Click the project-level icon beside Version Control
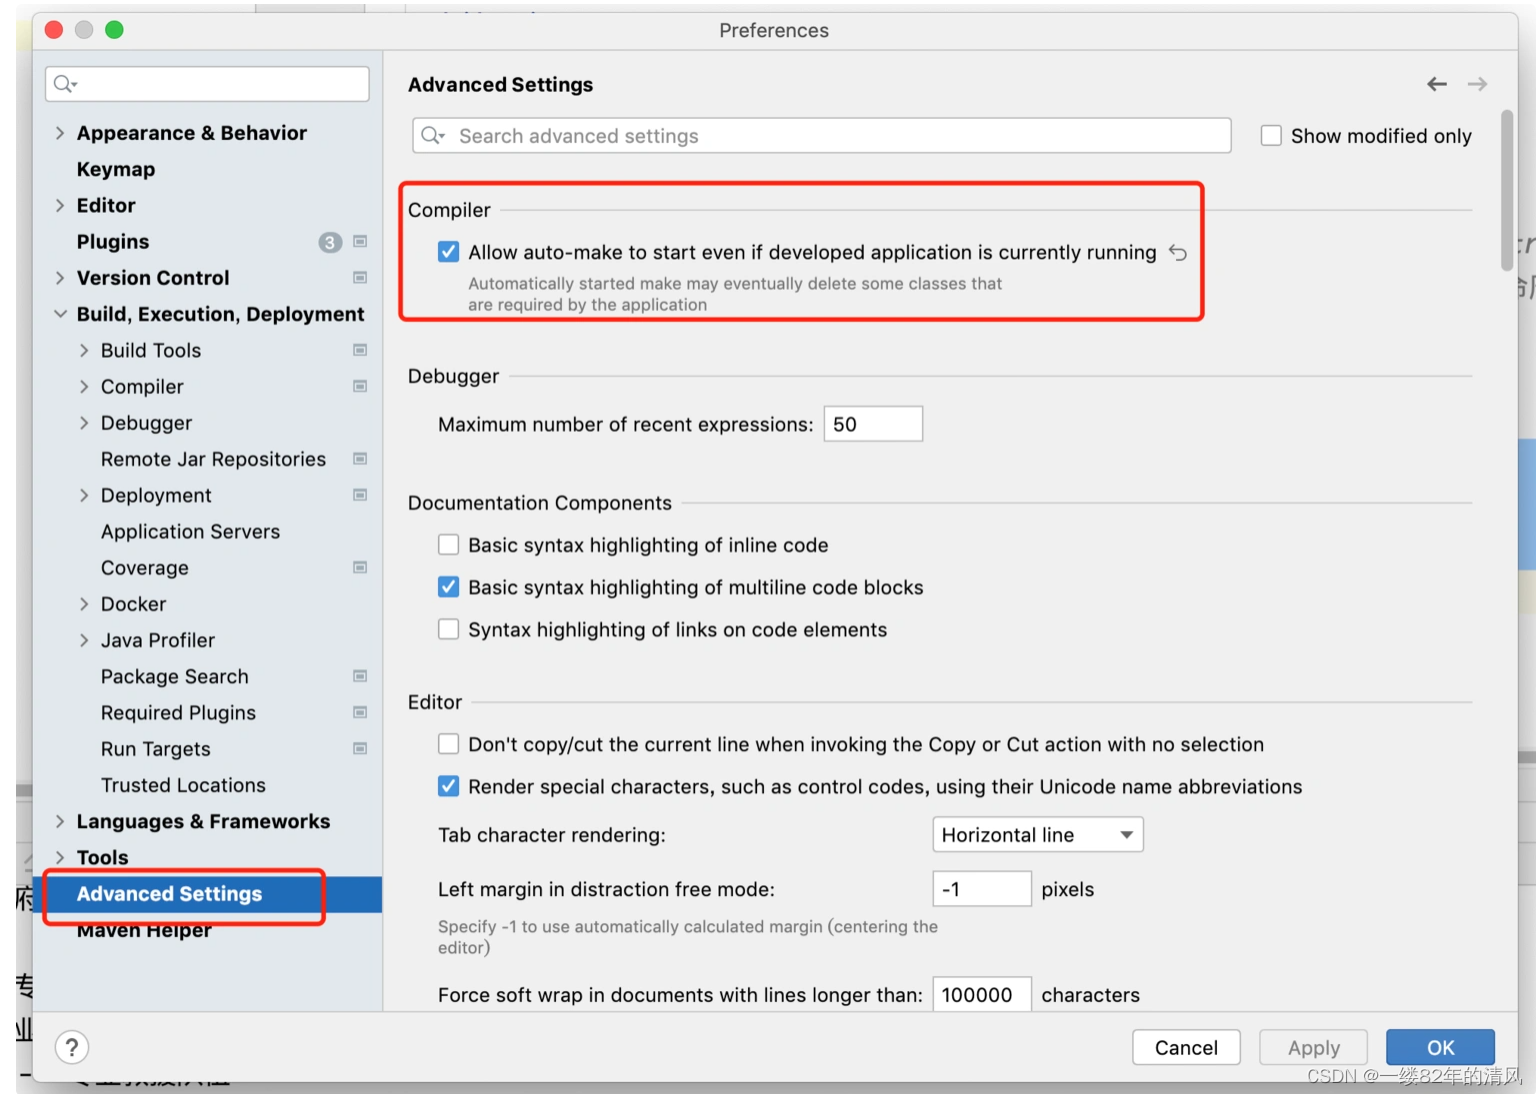 click(x=360, y=278)
